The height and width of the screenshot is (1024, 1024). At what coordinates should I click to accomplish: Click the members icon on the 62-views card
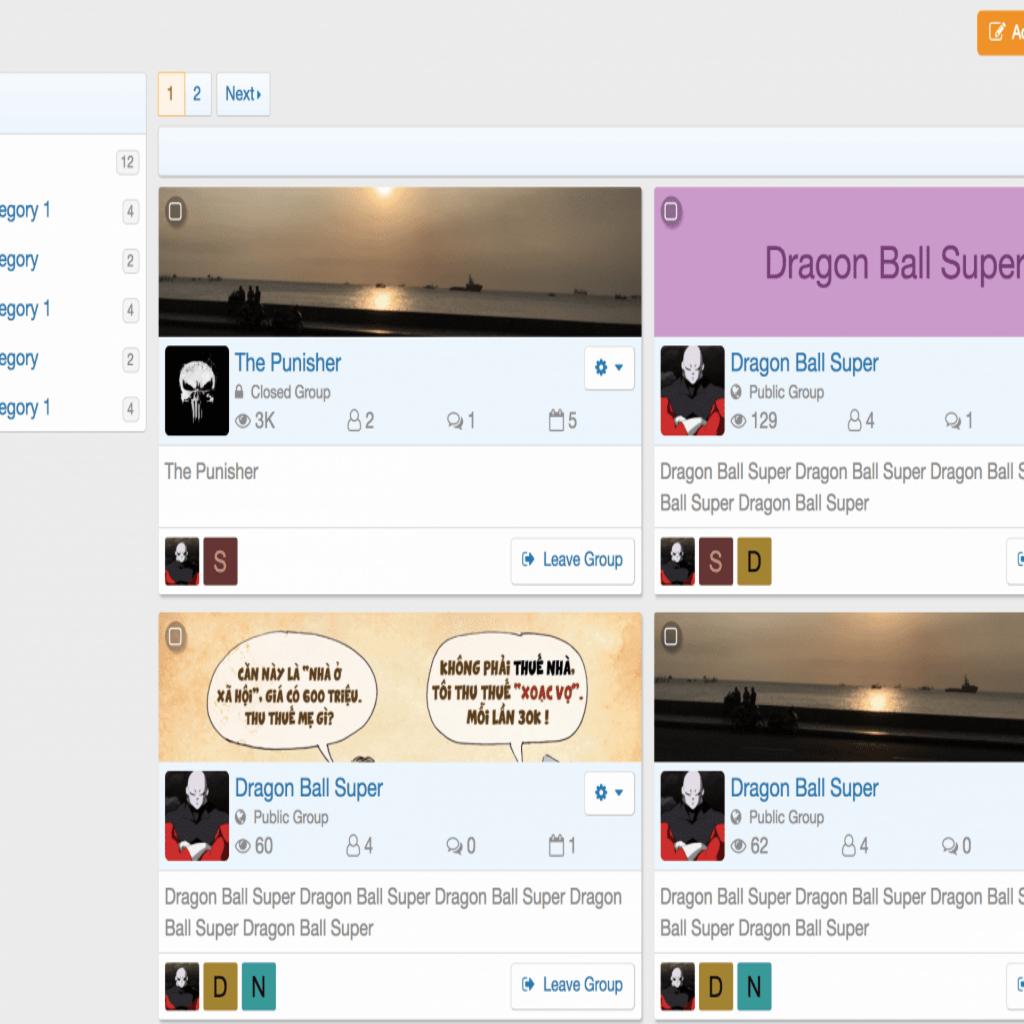[849, 846]
